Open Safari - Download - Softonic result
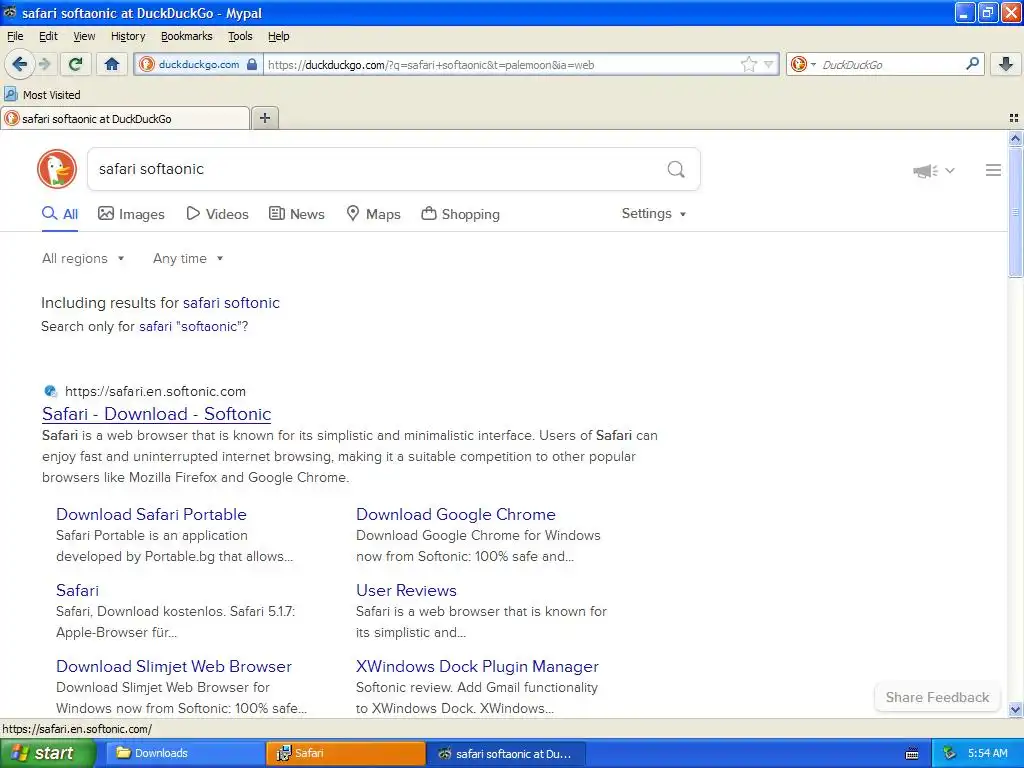Viewport: 1024px width, 768px height. point(156,414)
